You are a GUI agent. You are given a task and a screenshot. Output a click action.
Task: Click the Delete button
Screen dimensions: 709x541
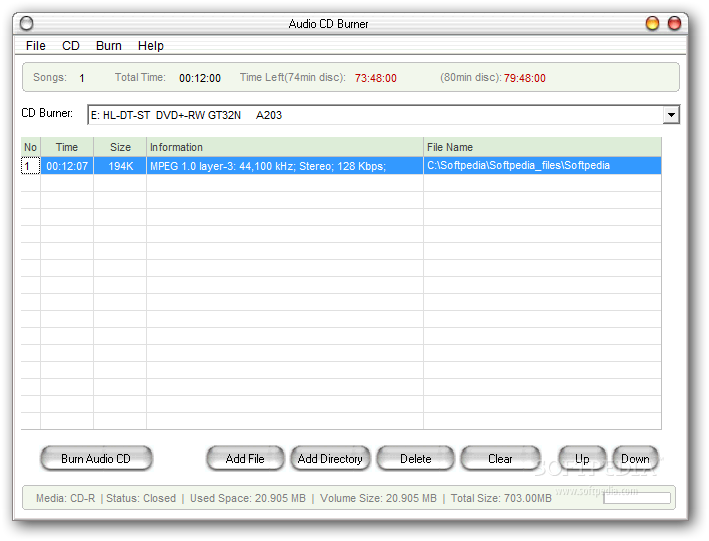(x=416, y=459)
